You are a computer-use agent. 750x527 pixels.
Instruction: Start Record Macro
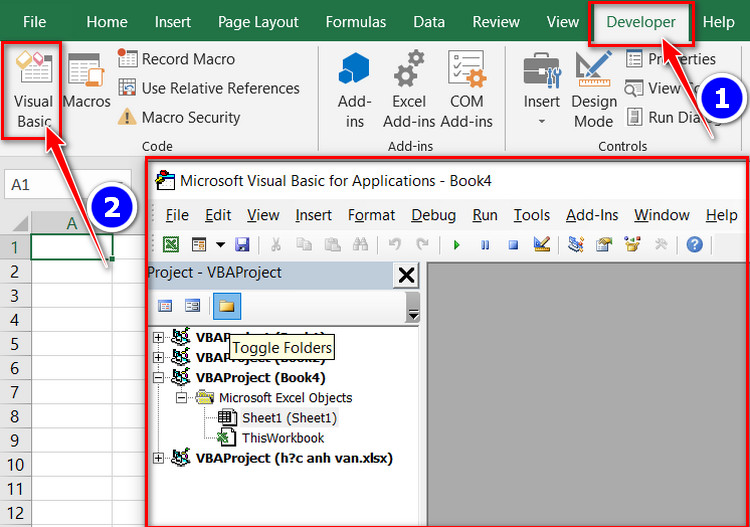click(x=176, y=59)
